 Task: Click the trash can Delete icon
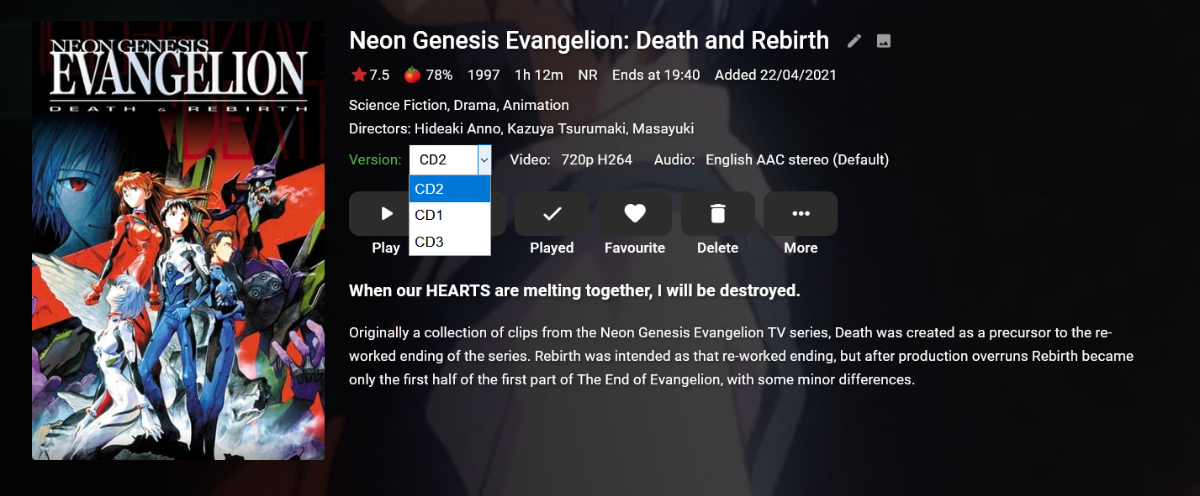click(717, 213)
